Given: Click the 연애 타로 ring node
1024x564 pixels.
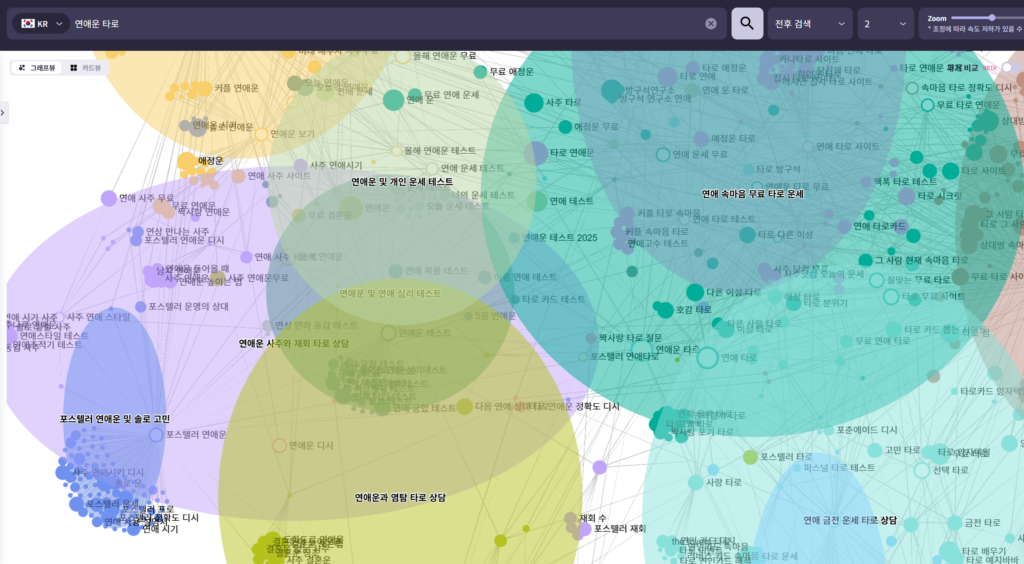Looking at the screenshot, I should 708,357.
